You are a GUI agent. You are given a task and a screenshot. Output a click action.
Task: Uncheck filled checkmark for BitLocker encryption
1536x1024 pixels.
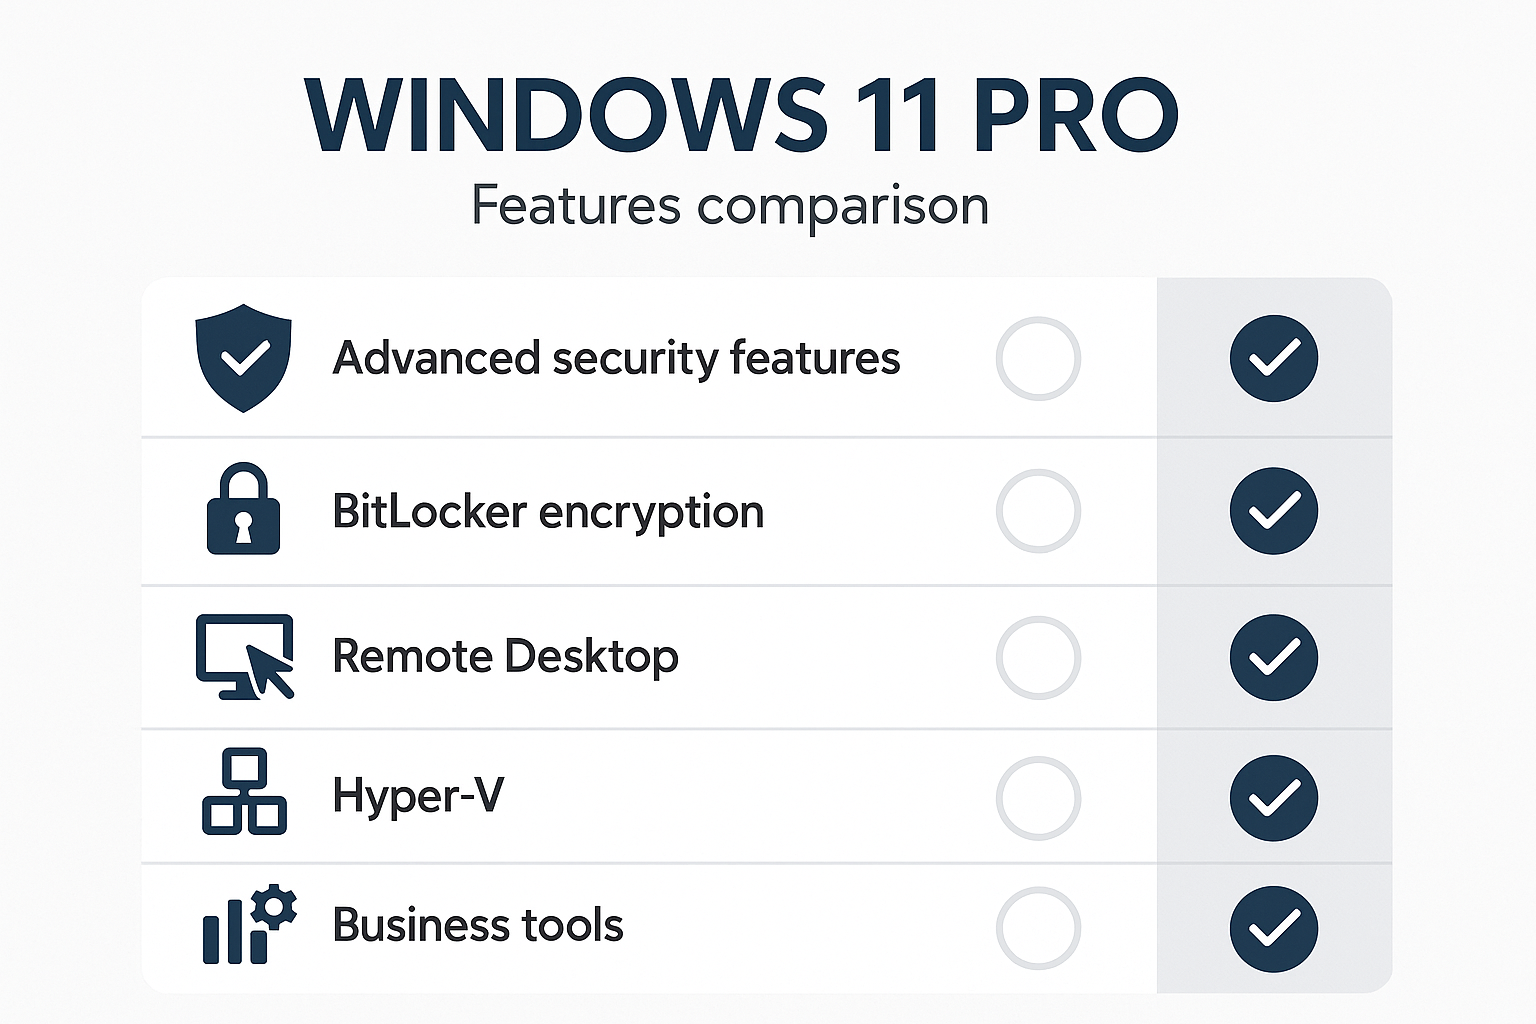(x=1273, y=510)
